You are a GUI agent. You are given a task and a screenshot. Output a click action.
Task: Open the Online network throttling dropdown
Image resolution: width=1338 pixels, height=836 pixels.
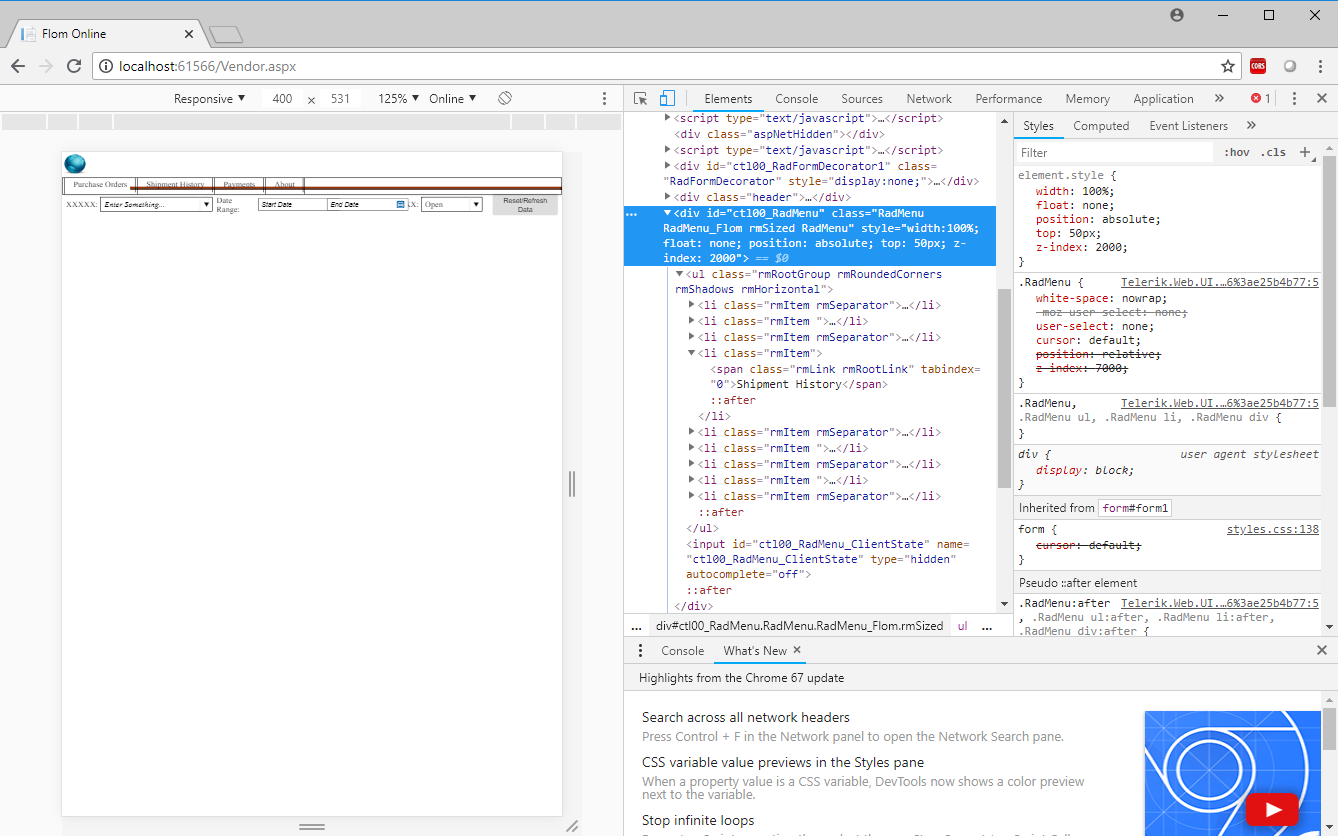pos(452,99)
